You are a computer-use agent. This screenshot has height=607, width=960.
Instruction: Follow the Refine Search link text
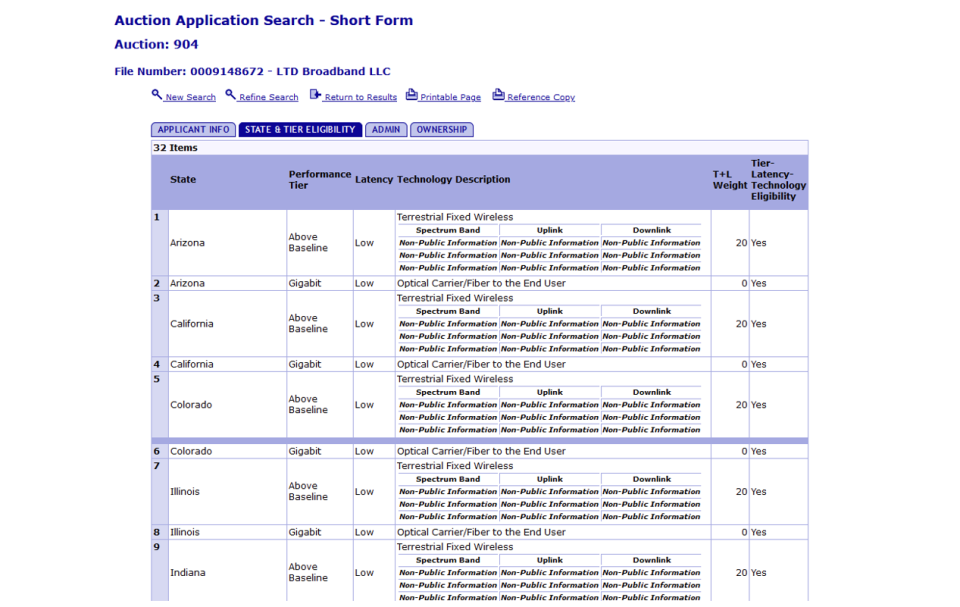click(x=268, y=98)
